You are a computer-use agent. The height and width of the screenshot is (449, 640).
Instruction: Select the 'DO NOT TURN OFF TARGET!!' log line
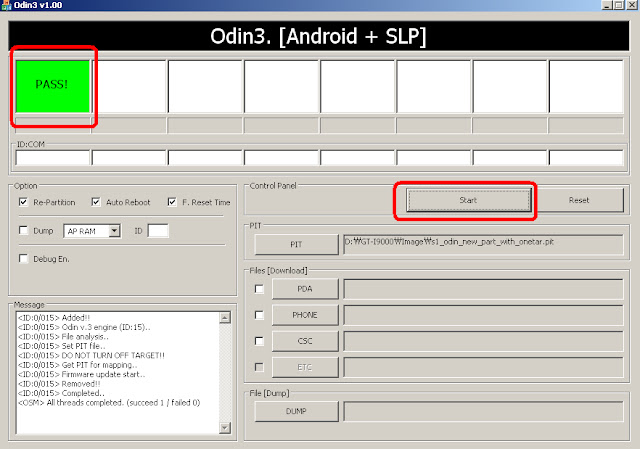click(x=91, y=355)
